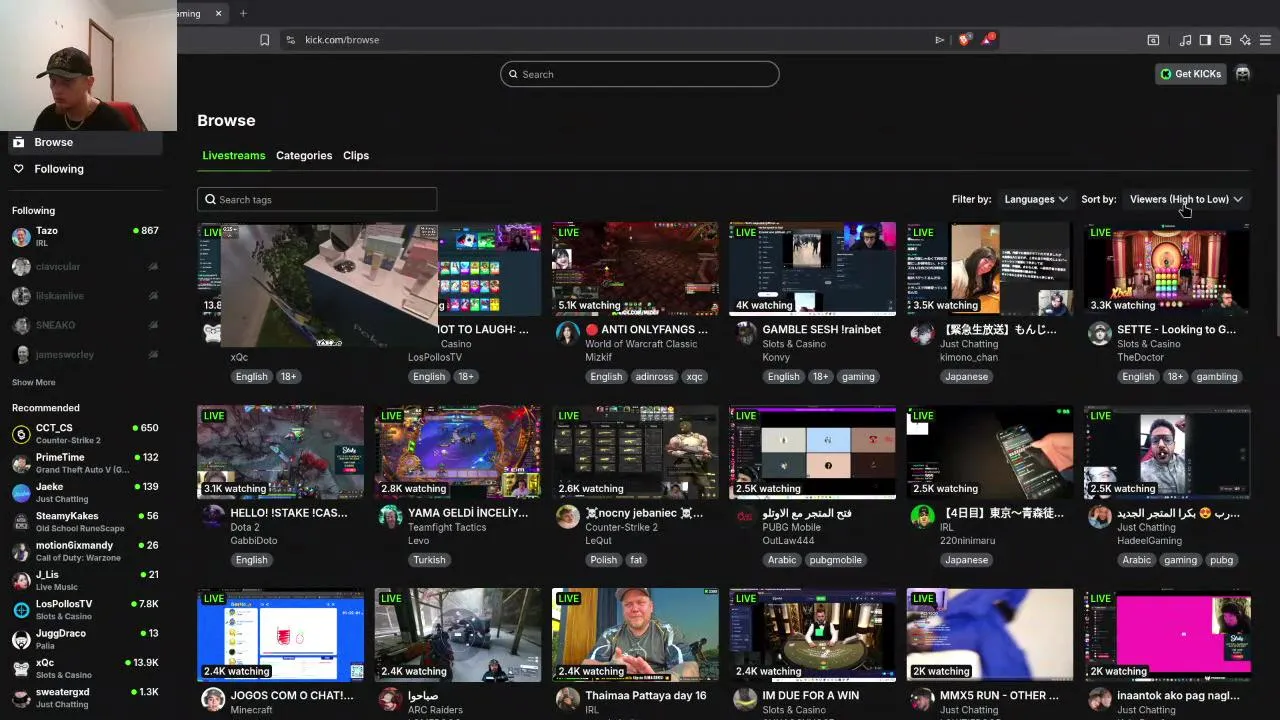Screen dimensions: 1280x720
Task: Click the tab search icon in browser toolbar
Action: [1153, 40]
